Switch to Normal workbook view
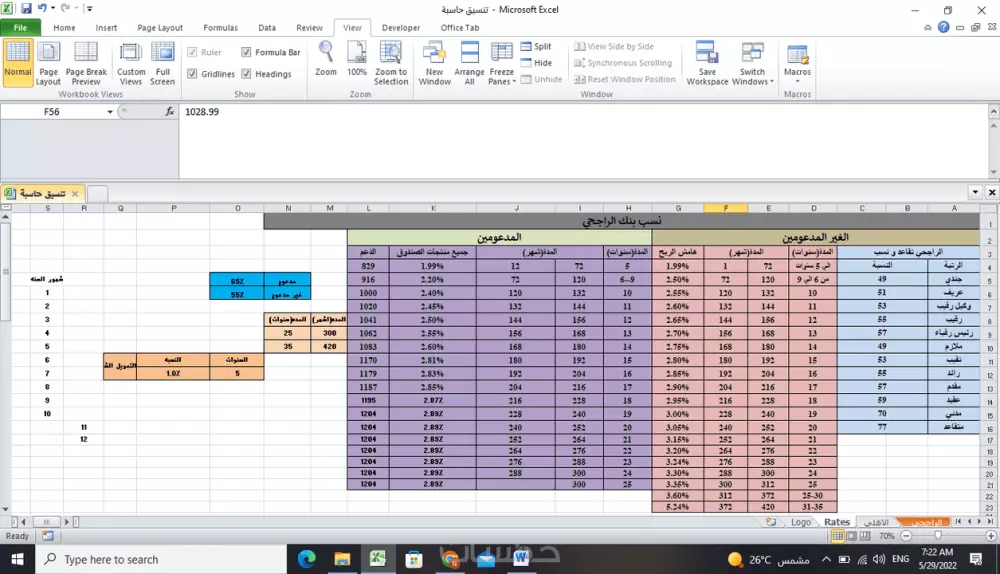1000x574 pixels. click(18, 63)
